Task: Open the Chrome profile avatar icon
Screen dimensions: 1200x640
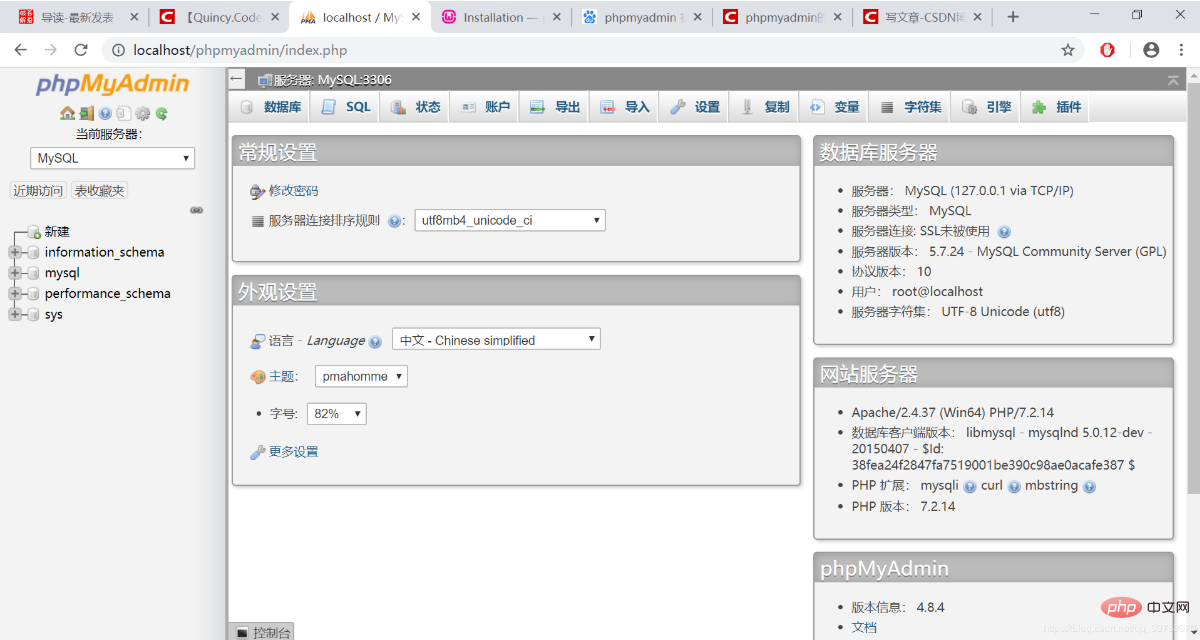Action: 1151,50
